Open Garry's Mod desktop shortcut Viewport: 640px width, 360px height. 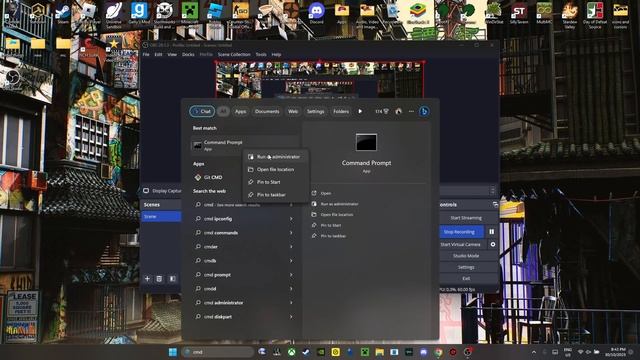[139, 13]
